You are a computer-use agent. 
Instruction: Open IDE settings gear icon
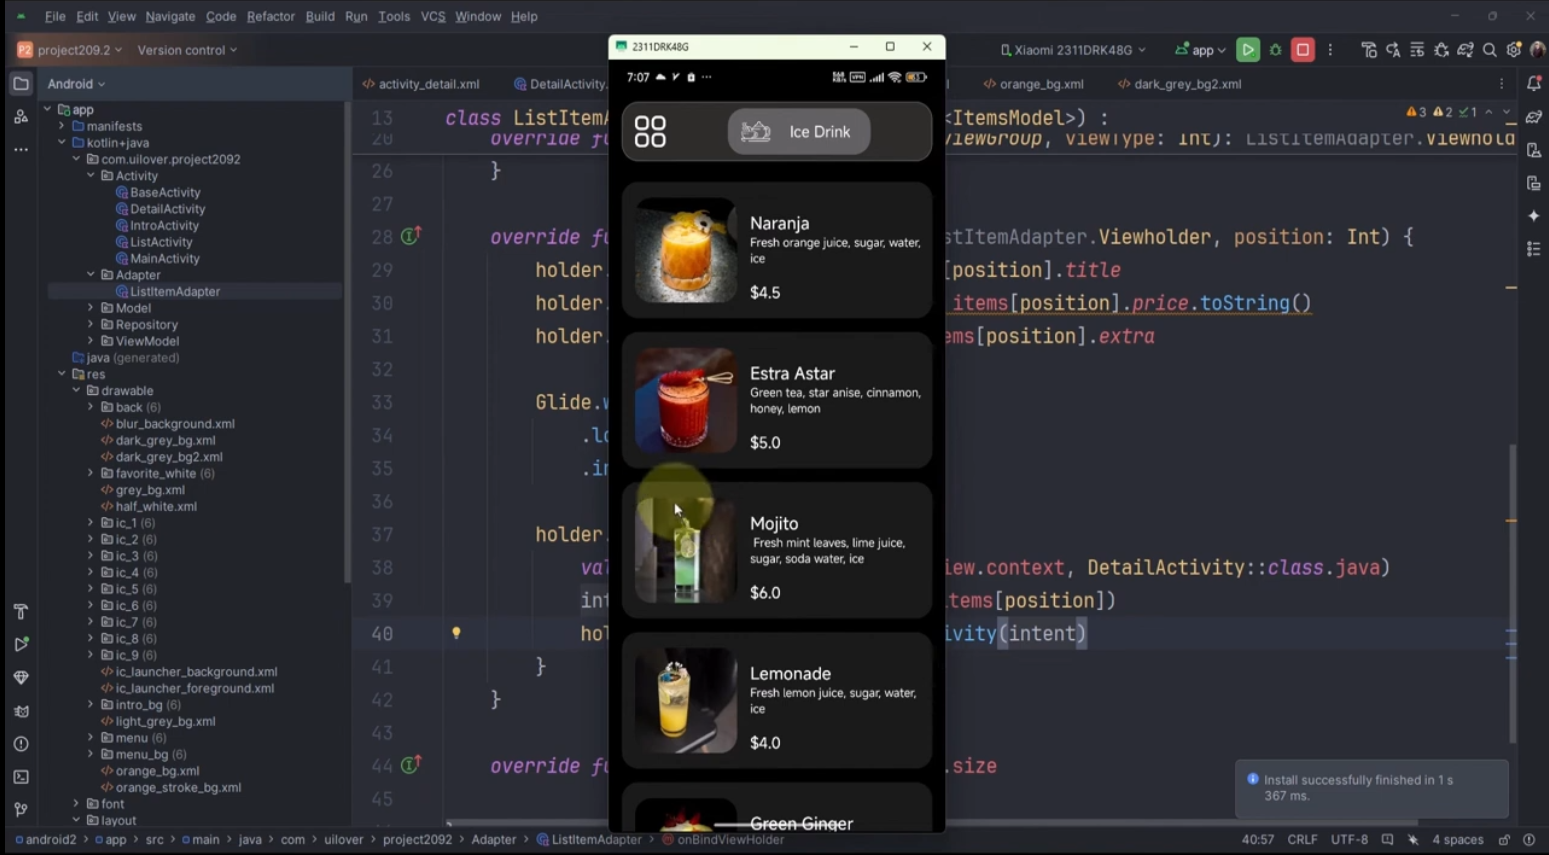click(x=1514, y=50)
